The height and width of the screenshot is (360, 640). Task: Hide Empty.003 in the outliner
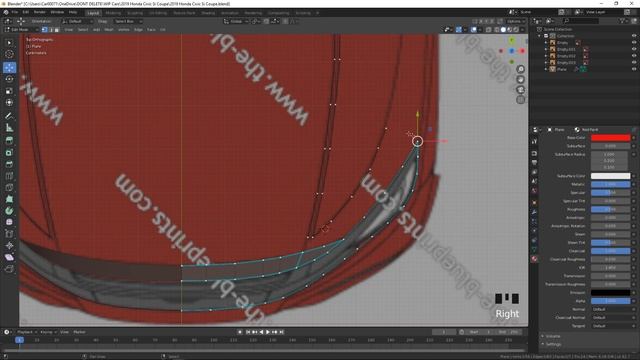click(634, 62)
